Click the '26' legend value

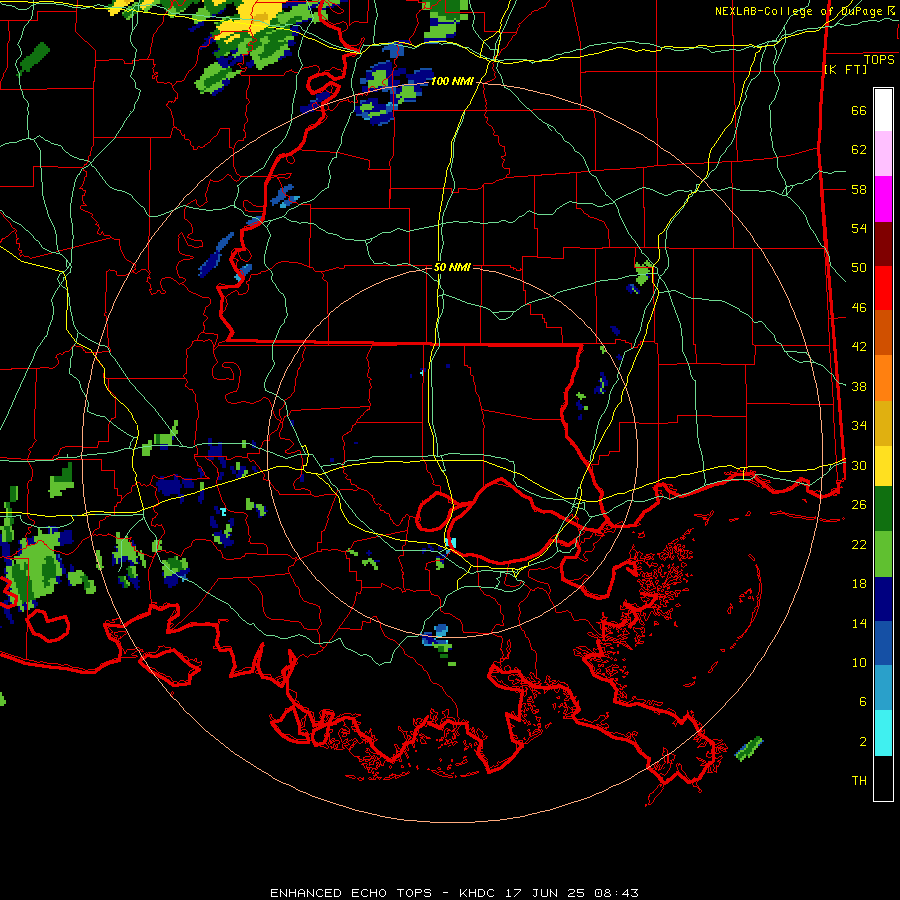point(859,505)
